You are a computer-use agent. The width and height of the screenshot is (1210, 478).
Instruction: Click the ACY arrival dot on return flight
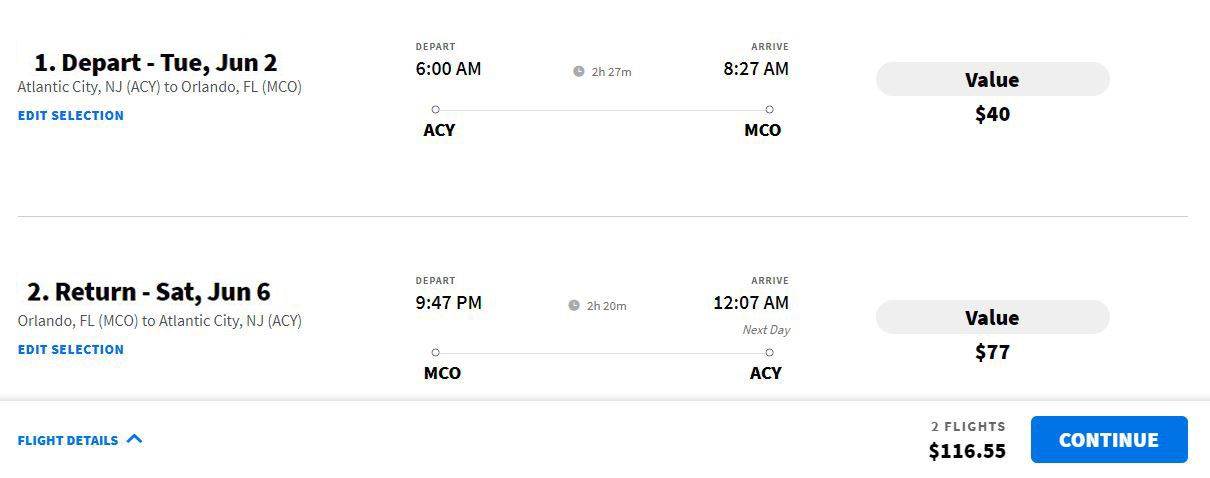tap(769, 352)
